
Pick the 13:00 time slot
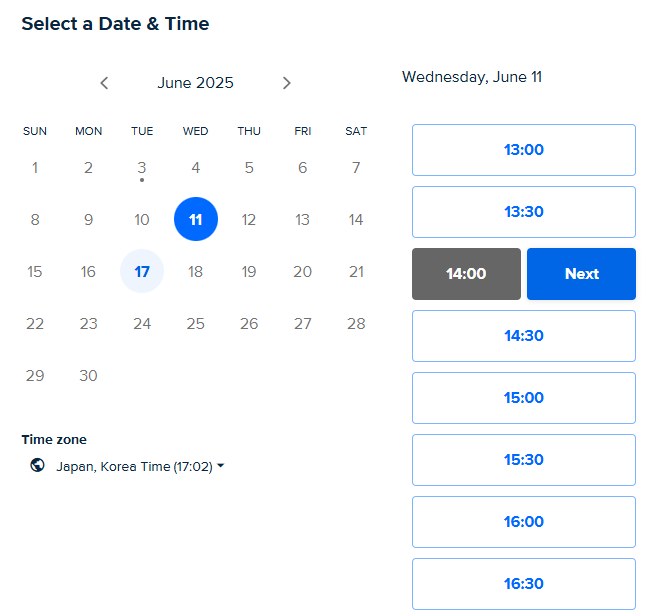524,150
